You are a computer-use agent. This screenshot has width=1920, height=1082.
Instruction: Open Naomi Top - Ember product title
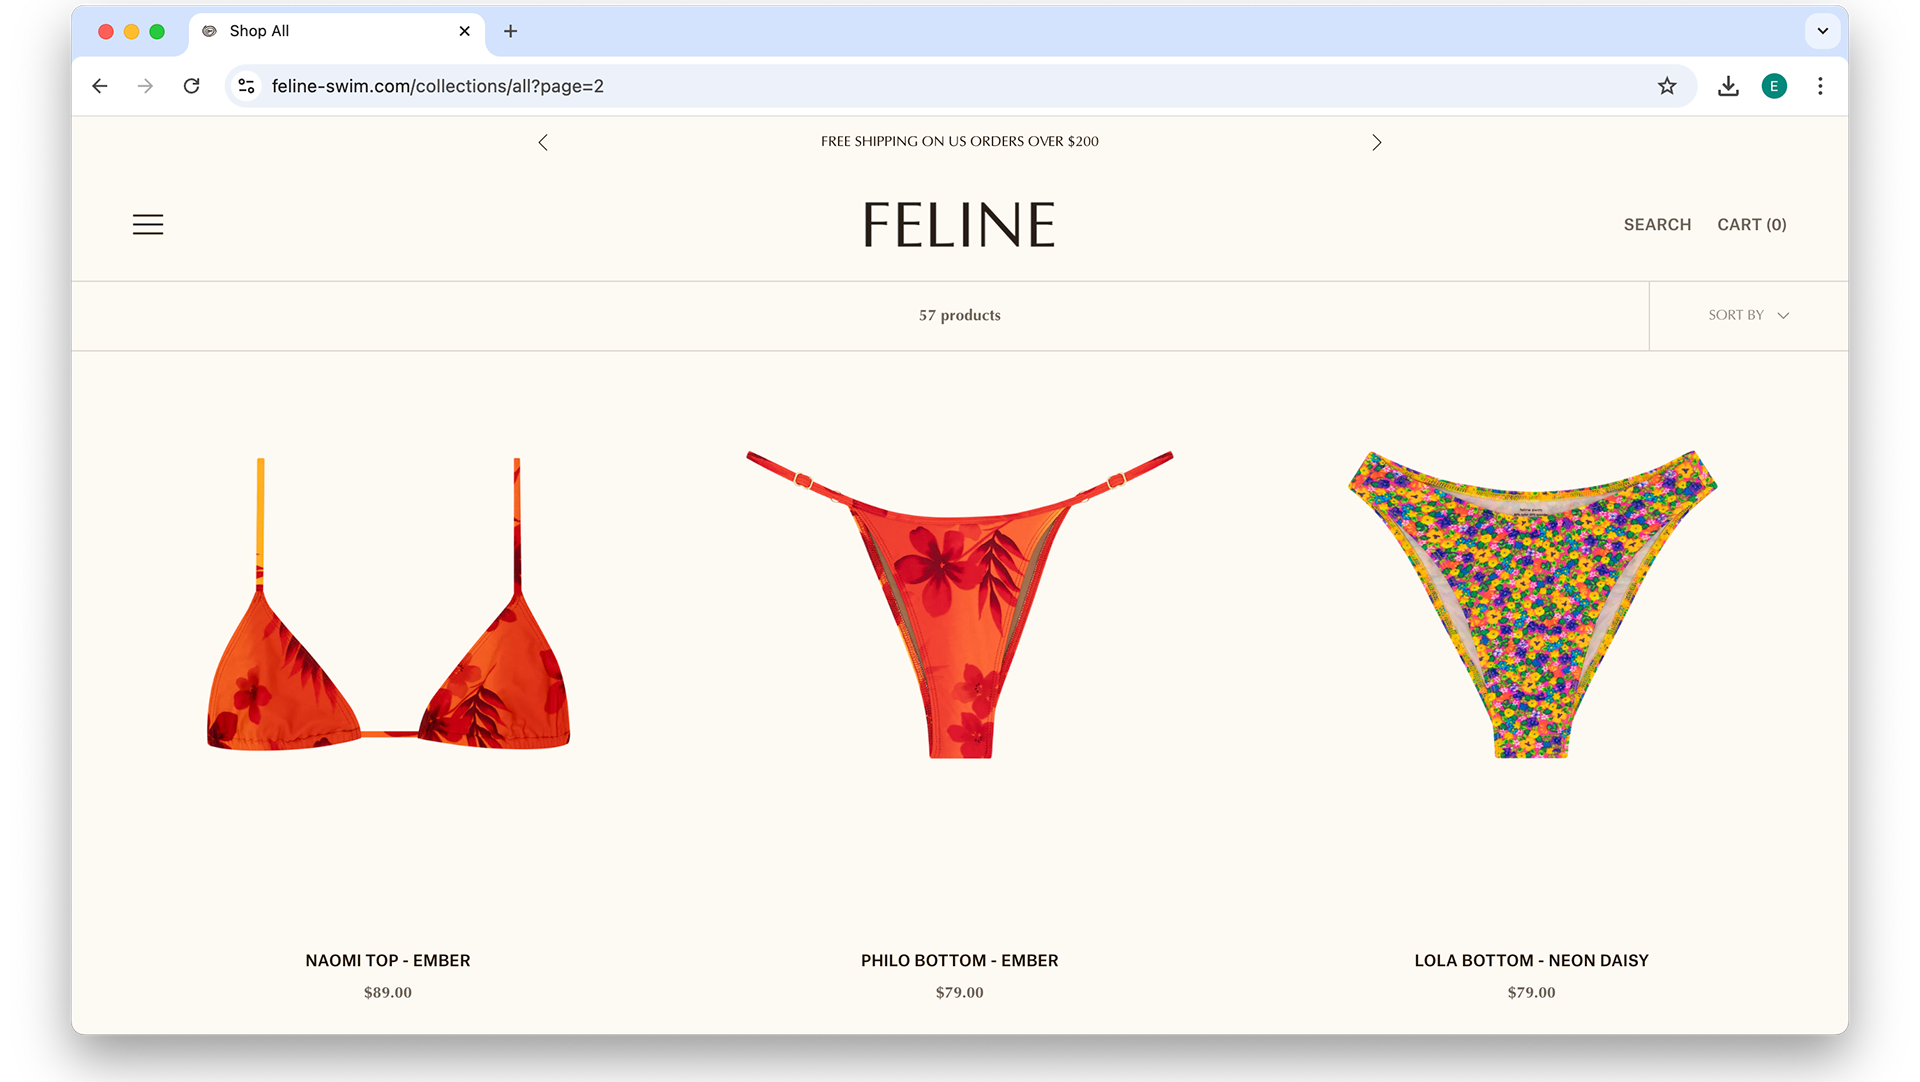(388, 960)
